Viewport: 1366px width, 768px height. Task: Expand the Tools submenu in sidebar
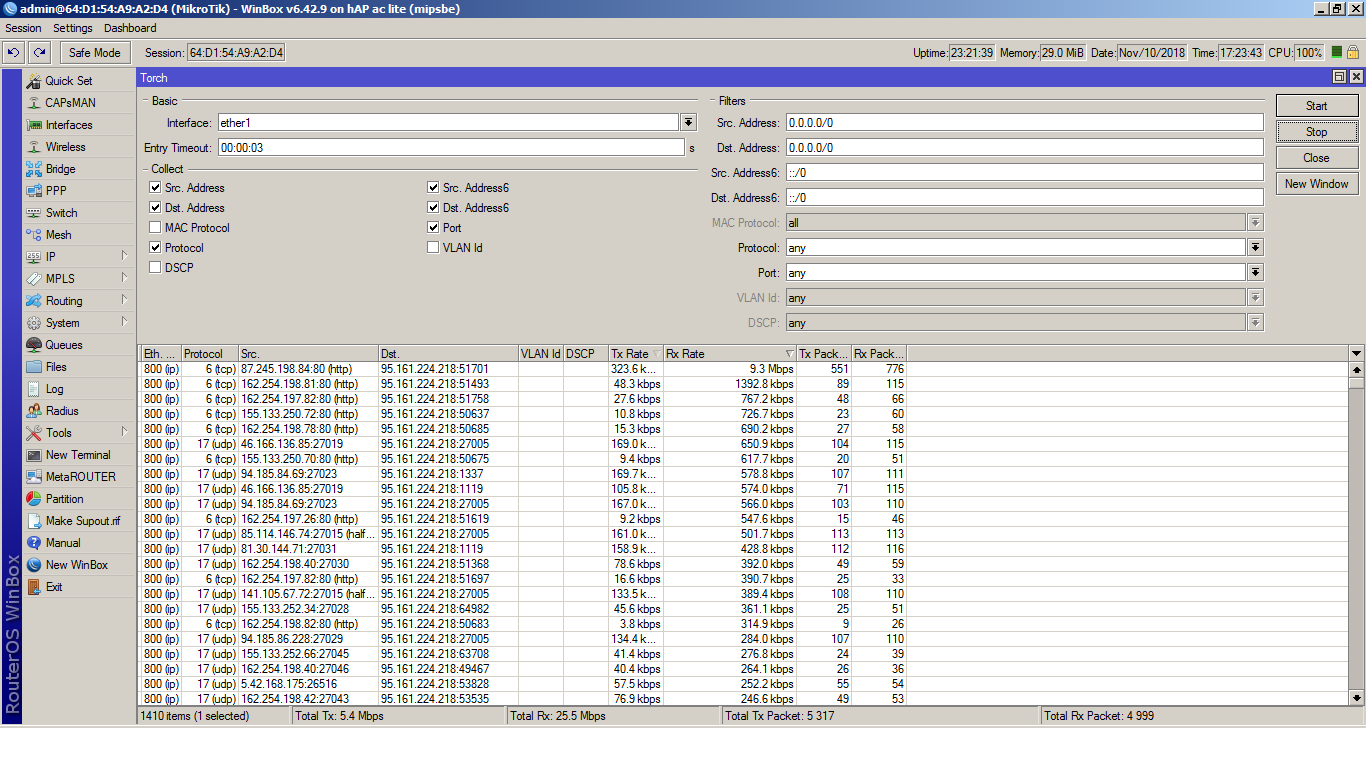tap(125, 433)
